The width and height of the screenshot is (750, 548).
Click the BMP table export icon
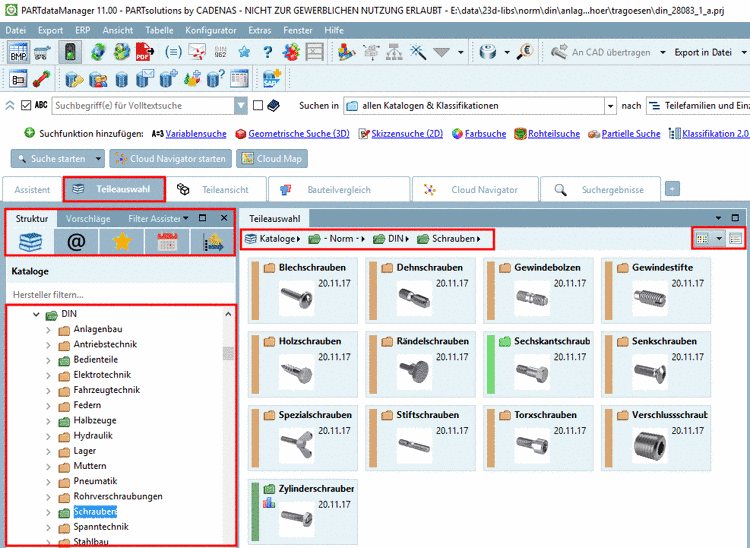click(18, 52)
